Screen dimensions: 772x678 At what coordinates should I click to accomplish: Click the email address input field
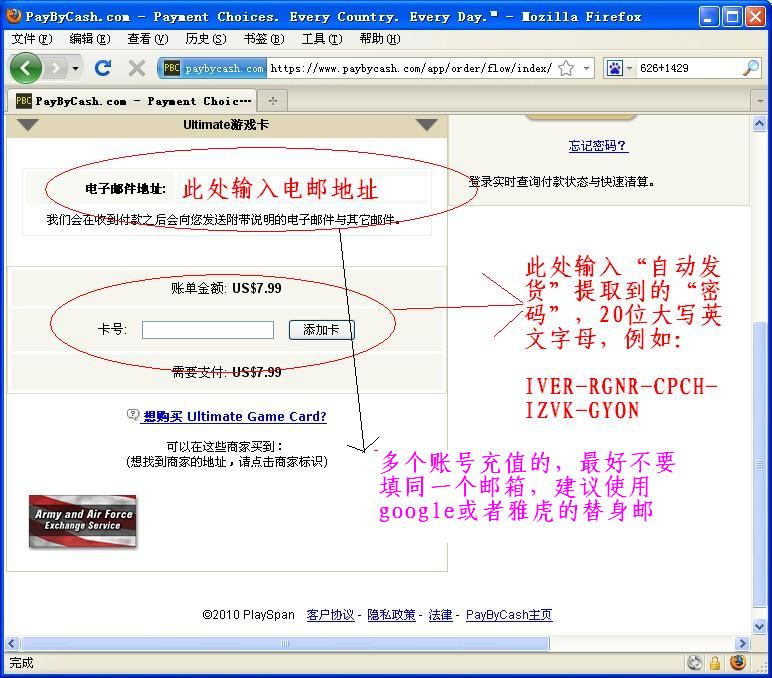pyautogui.click(x=301, y=189)
